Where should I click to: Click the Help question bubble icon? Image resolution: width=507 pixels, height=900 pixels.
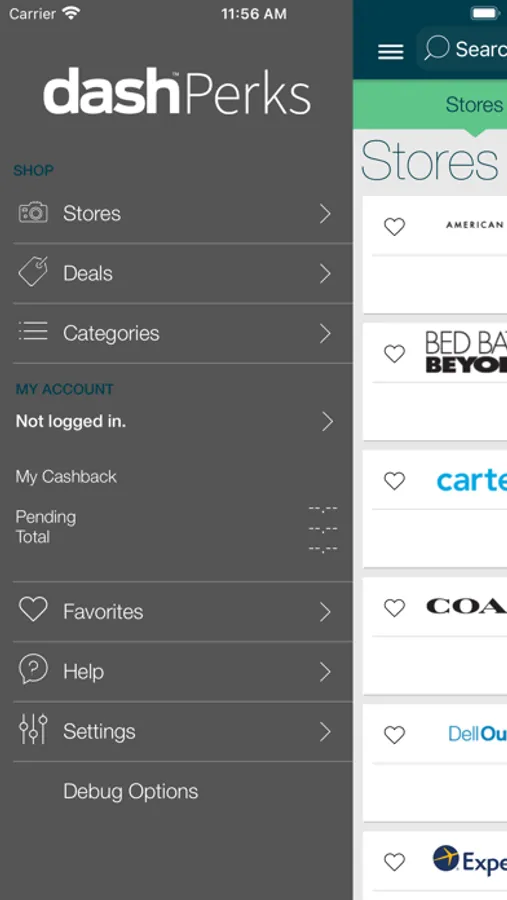33,670
